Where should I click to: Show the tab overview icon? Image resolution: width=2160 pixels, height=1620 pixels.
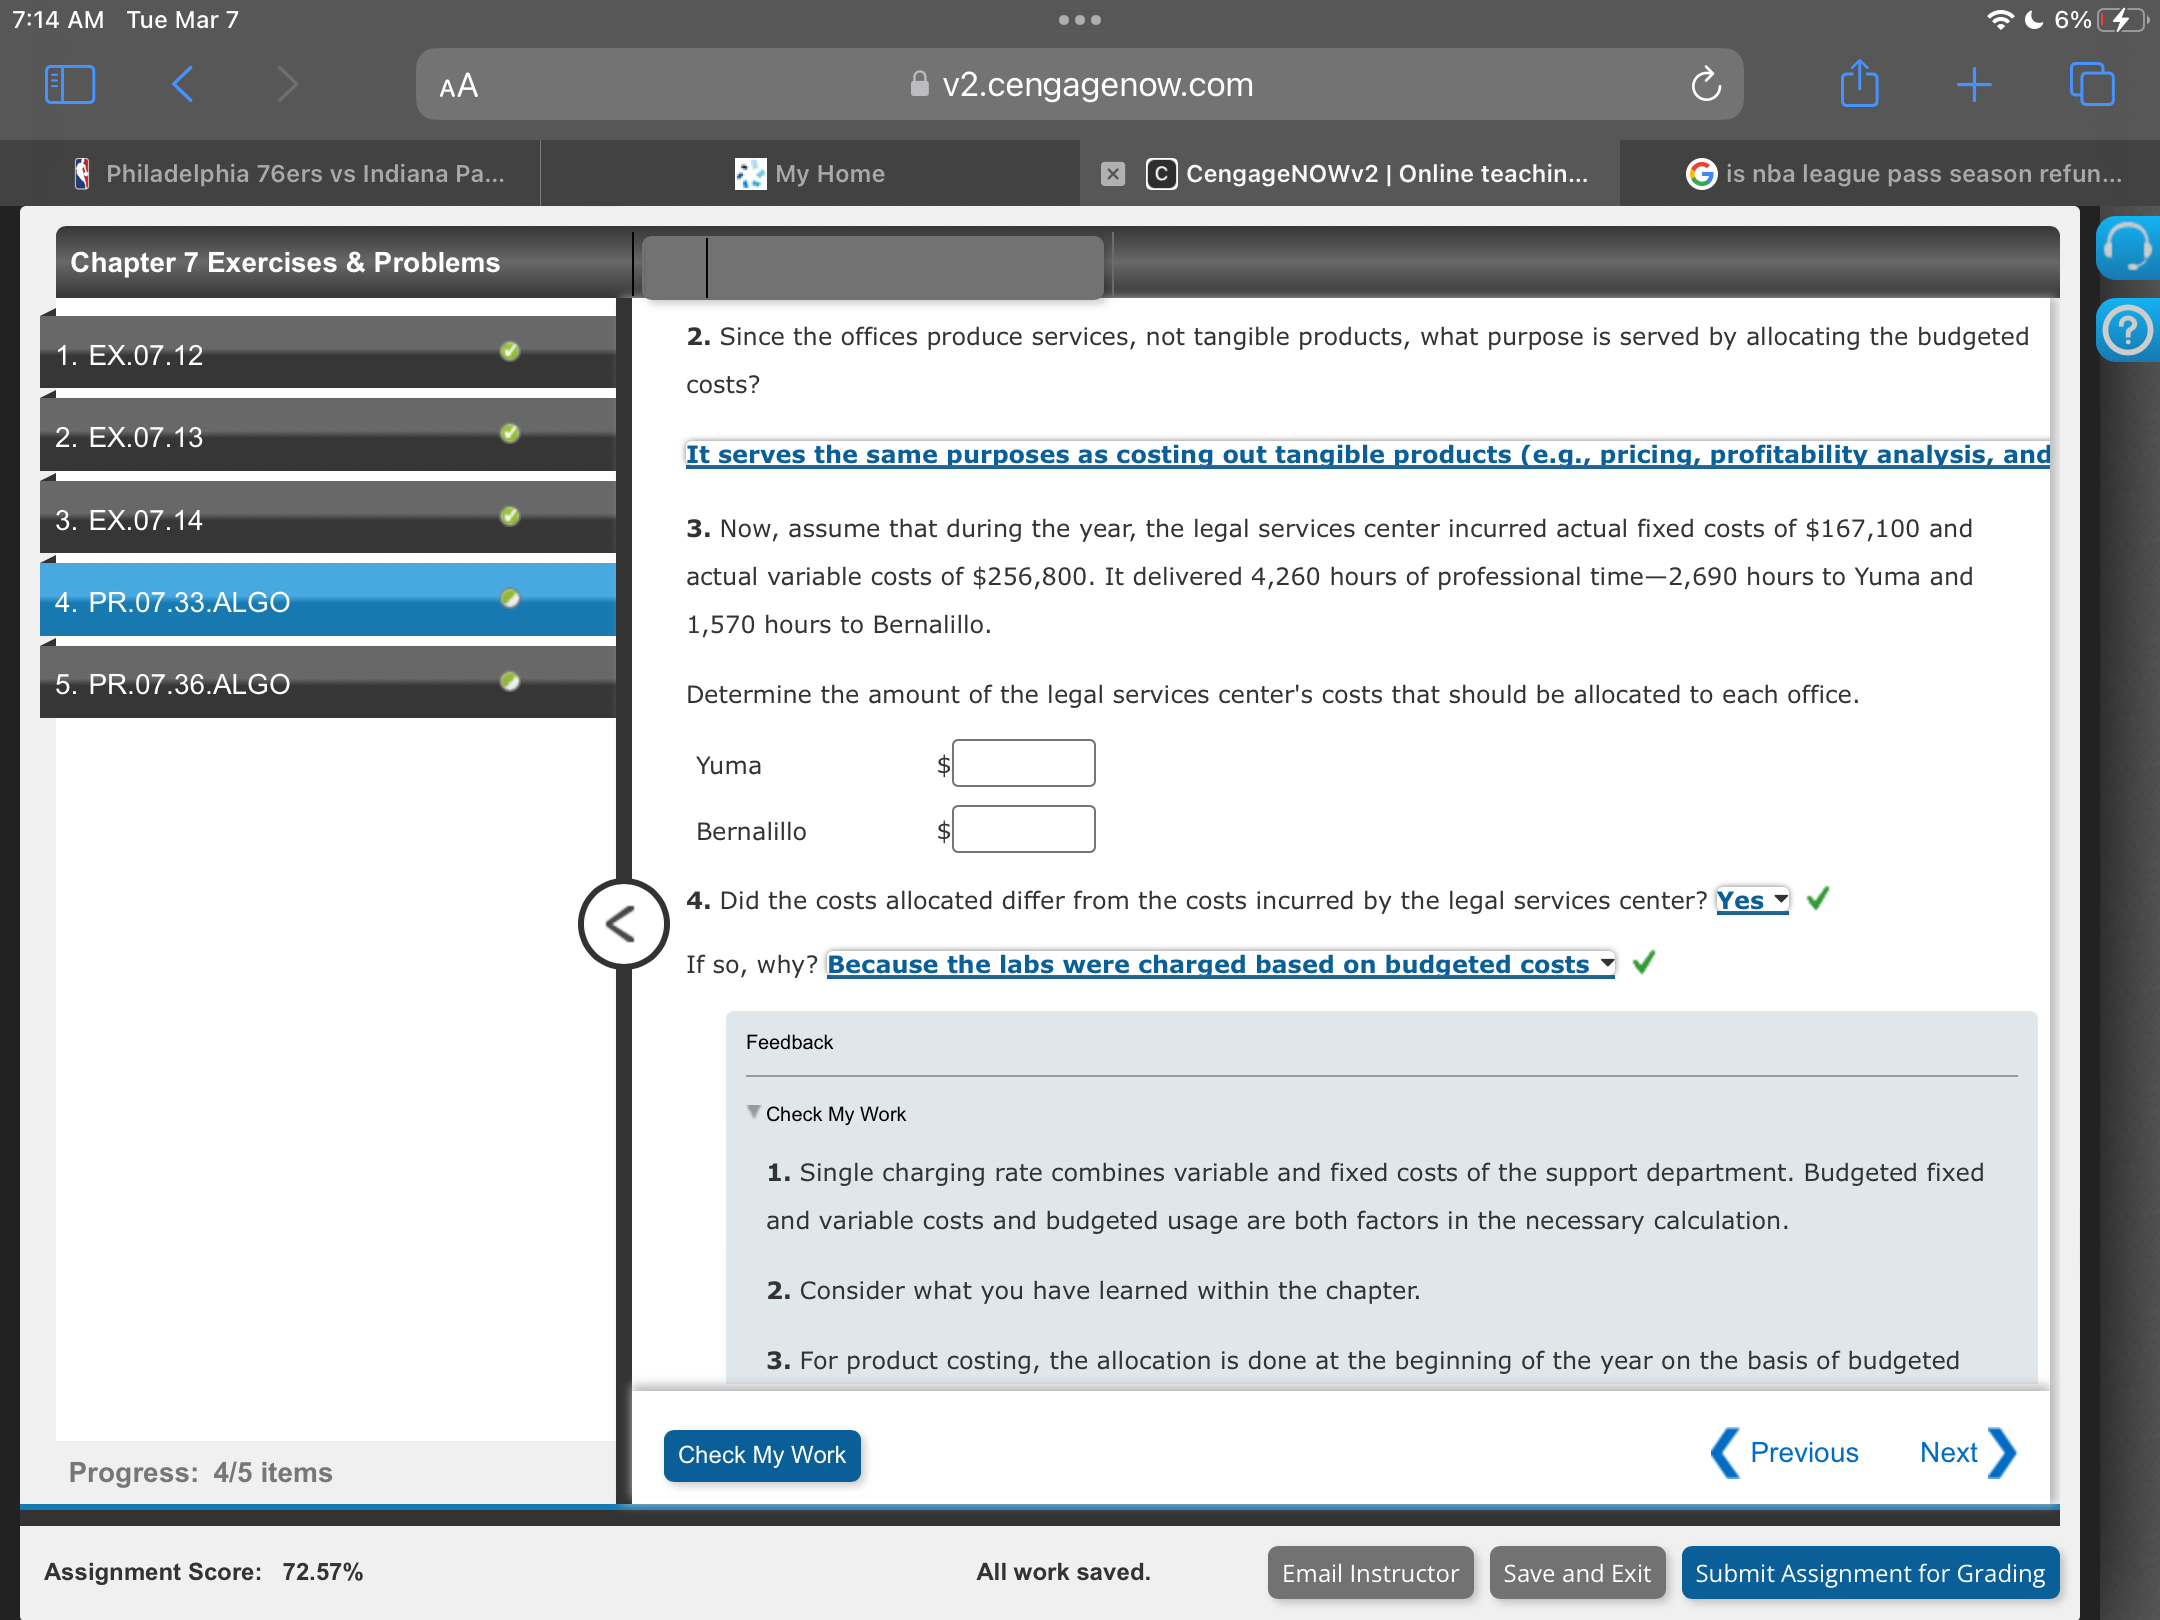pos(2091,84)
